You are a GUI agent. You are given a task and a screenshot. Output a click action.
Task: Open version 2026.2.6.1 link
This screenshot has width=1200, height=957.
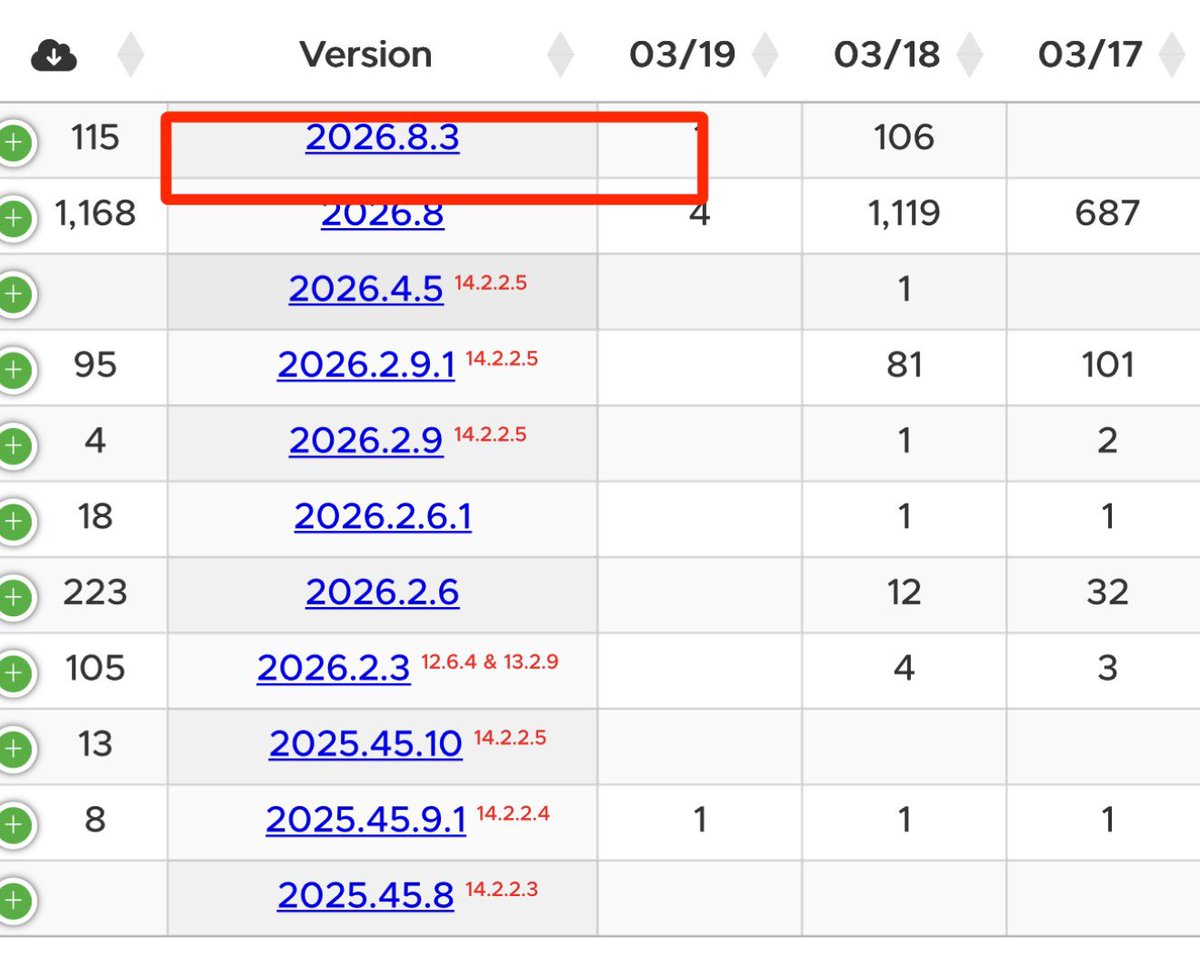coord(383,517)
